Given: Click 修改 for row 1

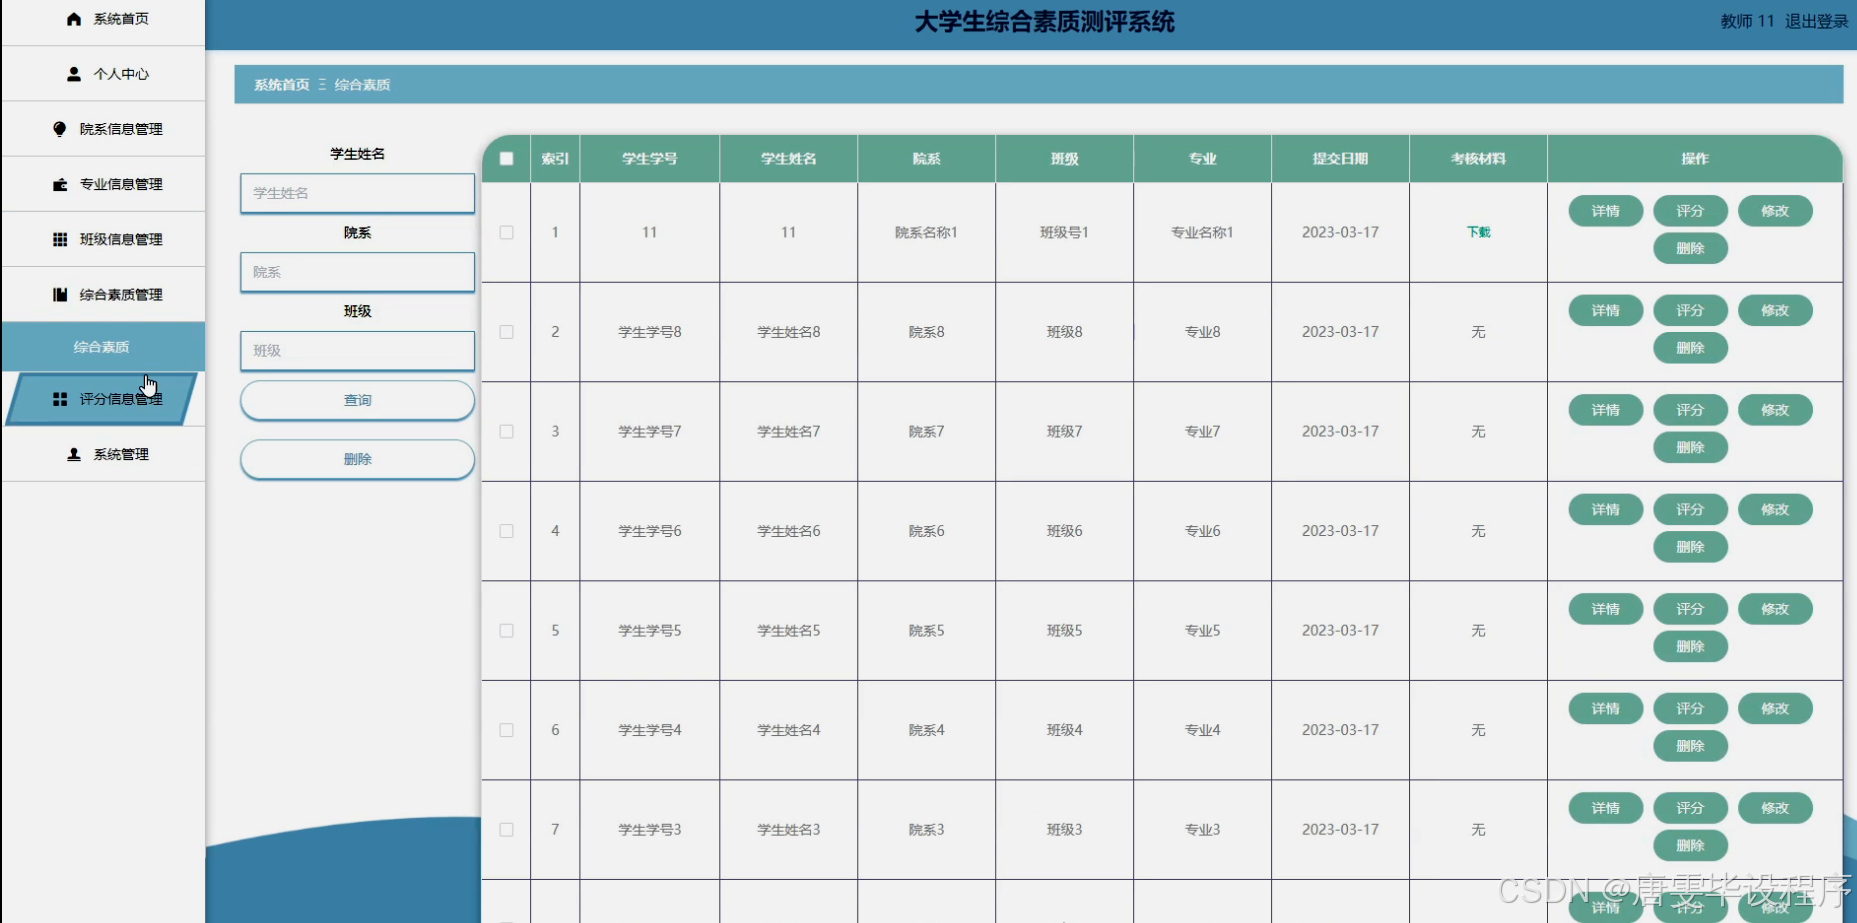Looking at the screenshot, I should [1775, 211].
